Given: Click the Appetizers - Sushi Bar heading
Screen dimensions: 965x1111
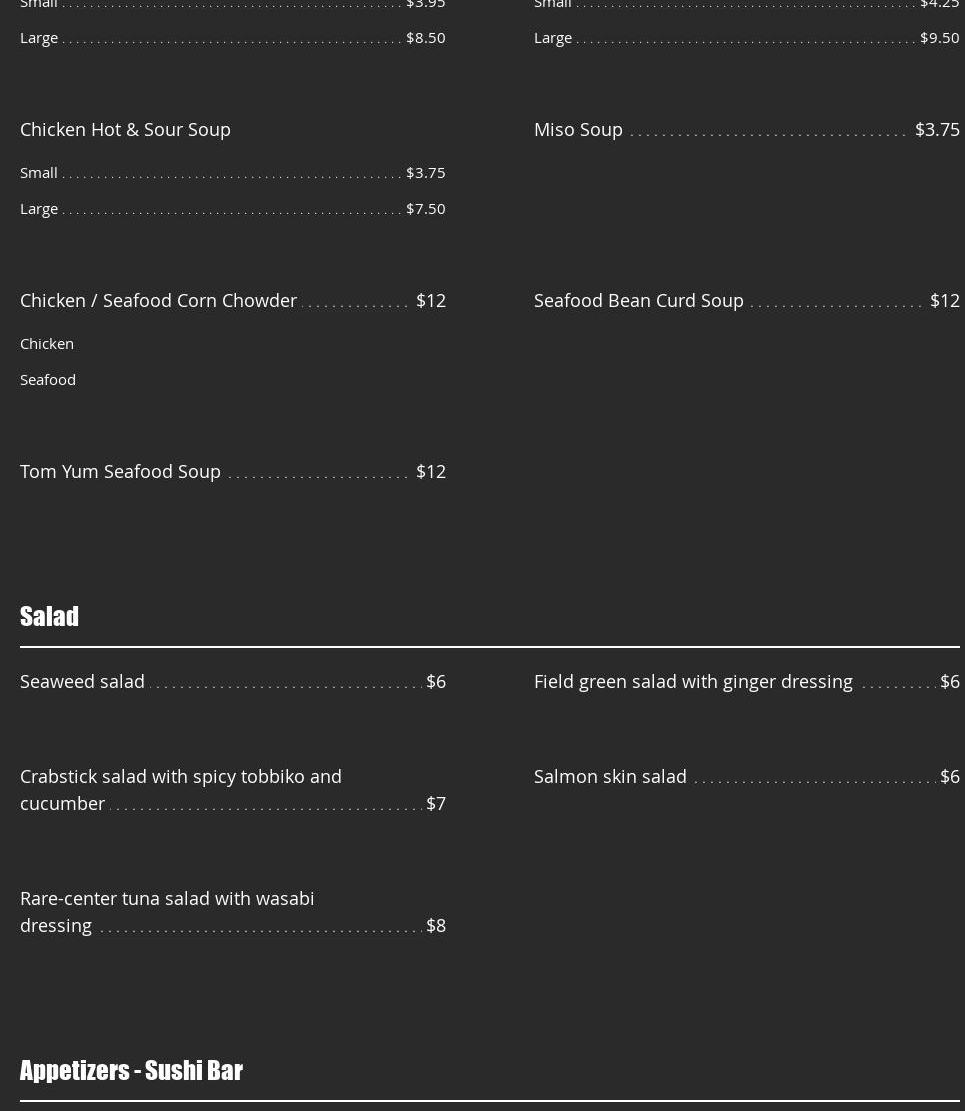Looking at the screenshot, I should (x=131, y=1070).
